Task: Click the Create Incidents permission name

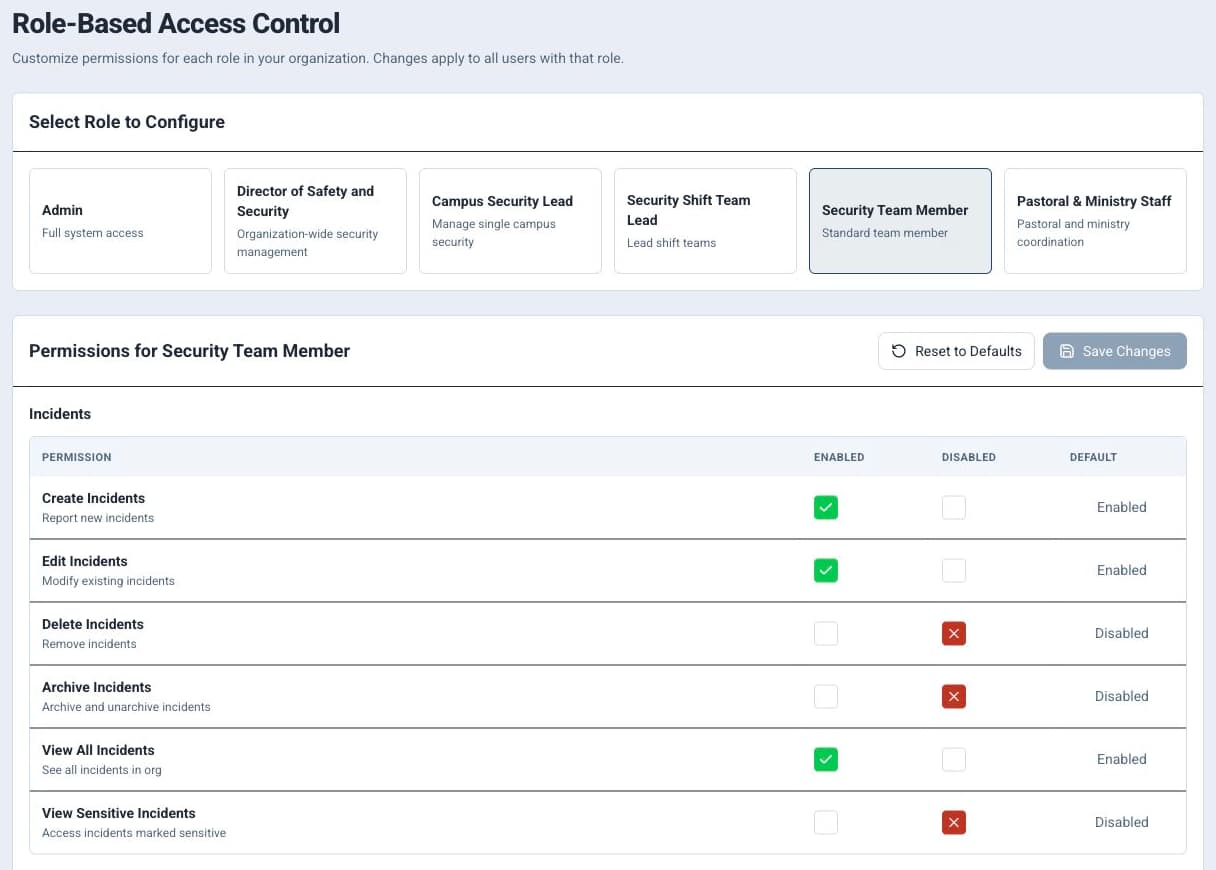Action: pyautogui.click(x=93, y=498)
